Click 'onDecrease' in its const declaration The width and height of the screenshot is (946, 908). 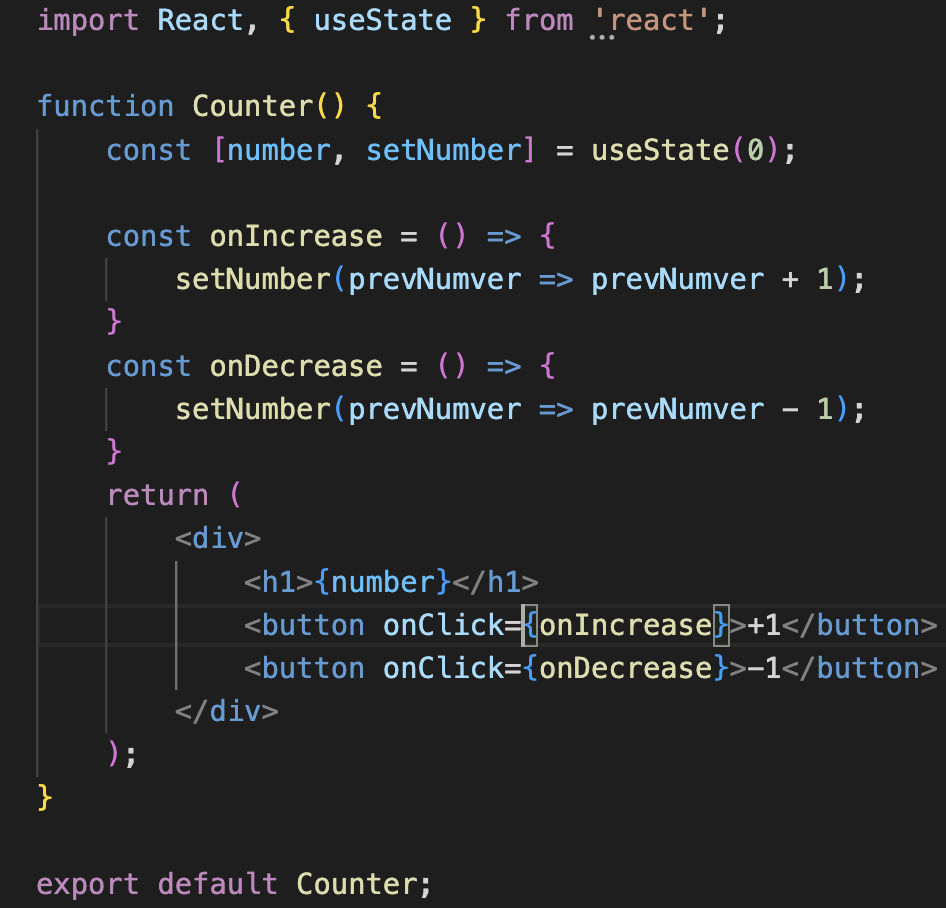pyautogui.click(x=296, y=366)
